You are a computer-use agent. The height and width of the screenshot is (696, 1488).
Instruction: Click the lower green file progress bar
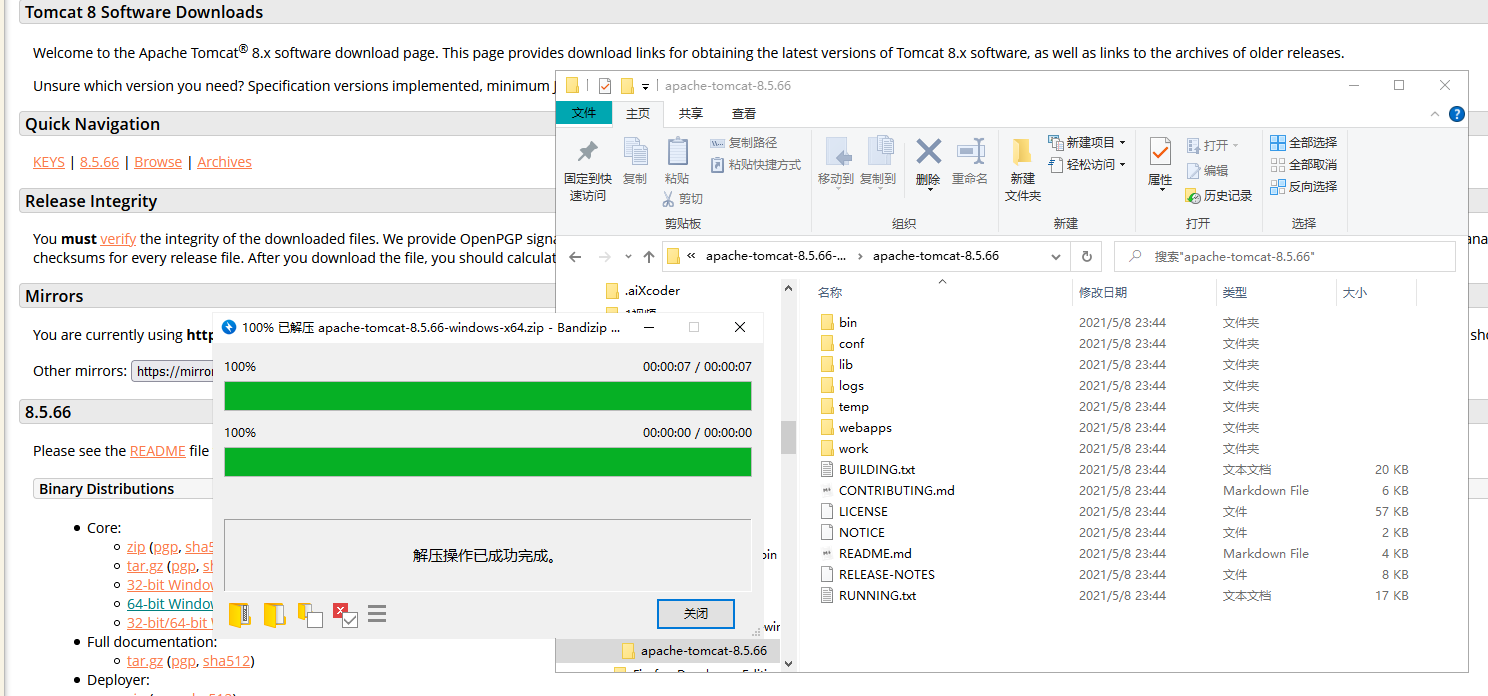(488, 462)
